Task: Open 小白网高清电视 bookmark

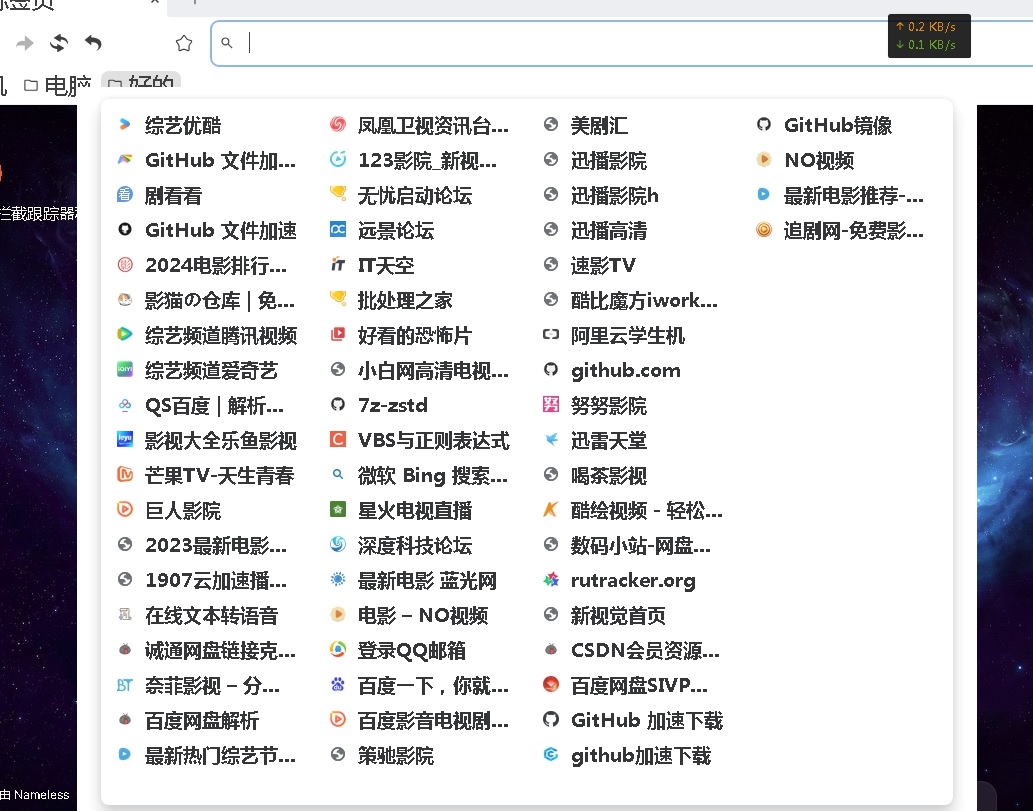Action: (x=420, y=370)
